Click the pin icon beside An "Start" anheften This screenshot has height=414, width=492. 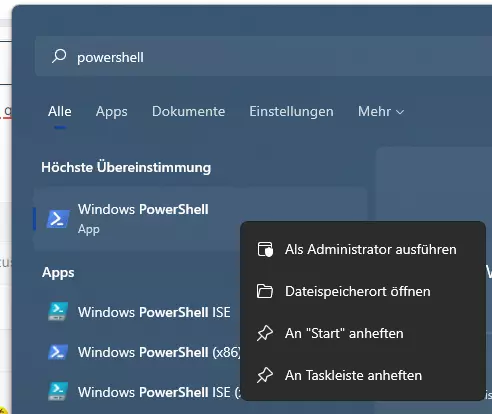click(265, 333)
